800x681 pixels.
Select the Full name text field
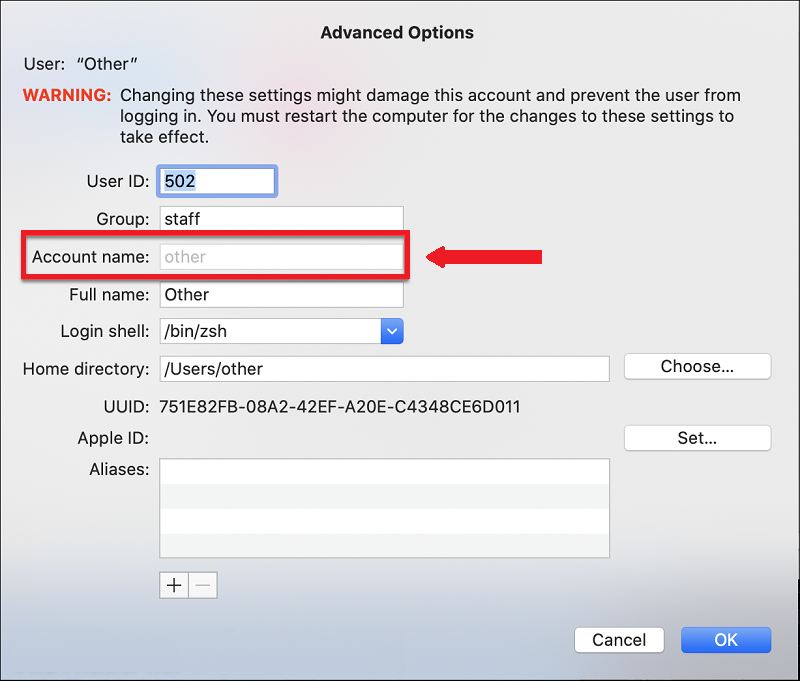tap(281, 295)
